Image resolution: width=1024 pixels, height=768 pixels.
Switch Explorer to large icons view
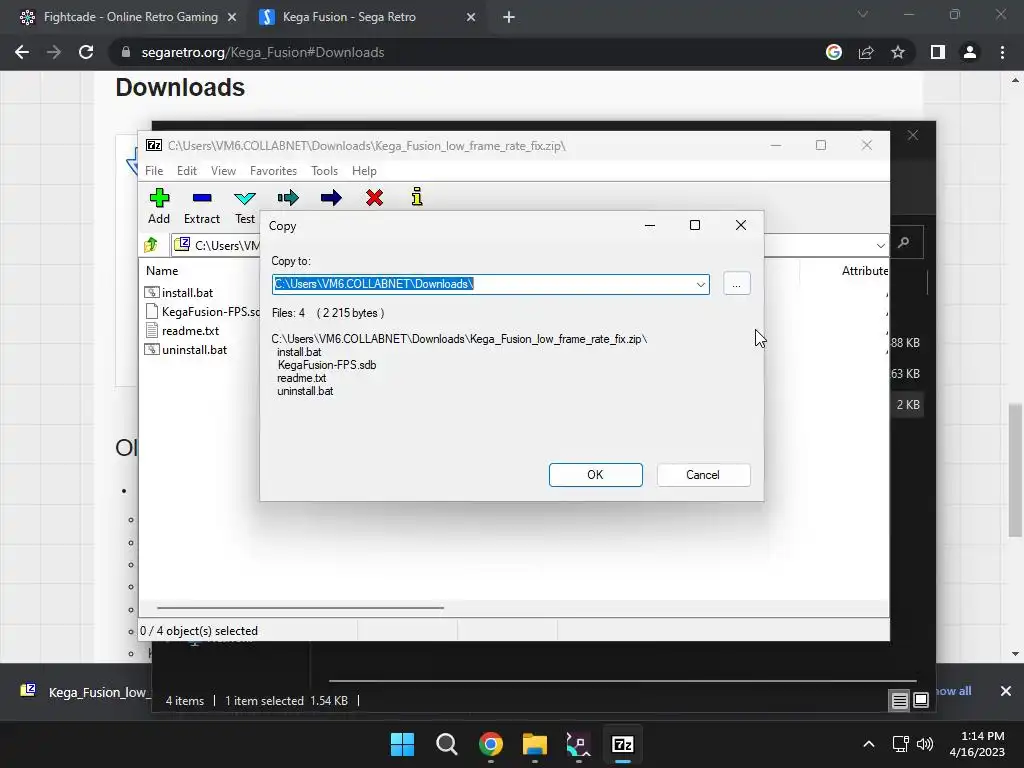click(x=921, y=700)
